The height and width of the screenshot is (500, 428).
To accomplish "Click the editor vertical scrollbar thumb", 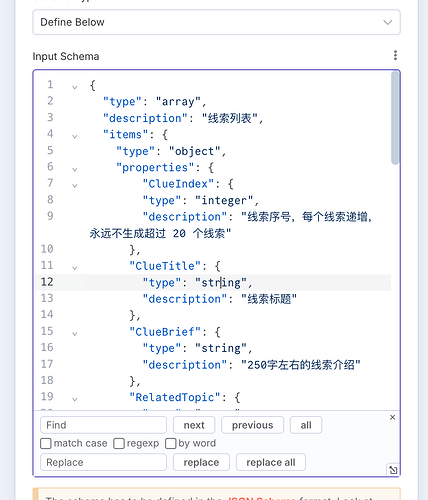I will 395,118.
